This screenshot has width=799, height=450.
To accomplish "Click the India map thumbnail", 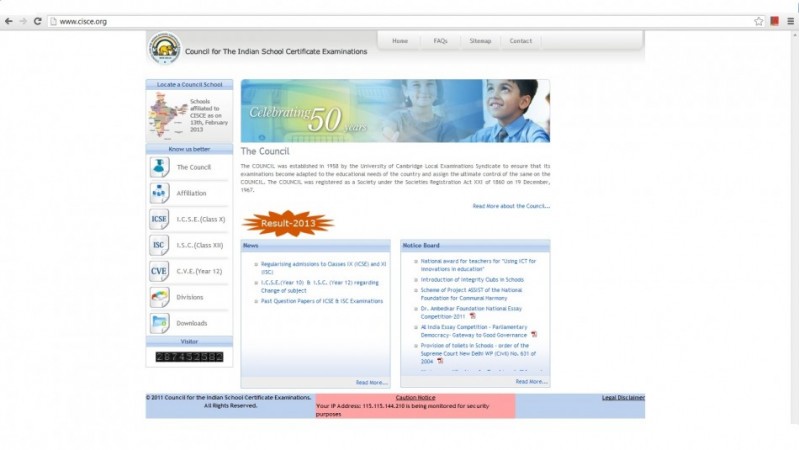I will tap(167, 116).
